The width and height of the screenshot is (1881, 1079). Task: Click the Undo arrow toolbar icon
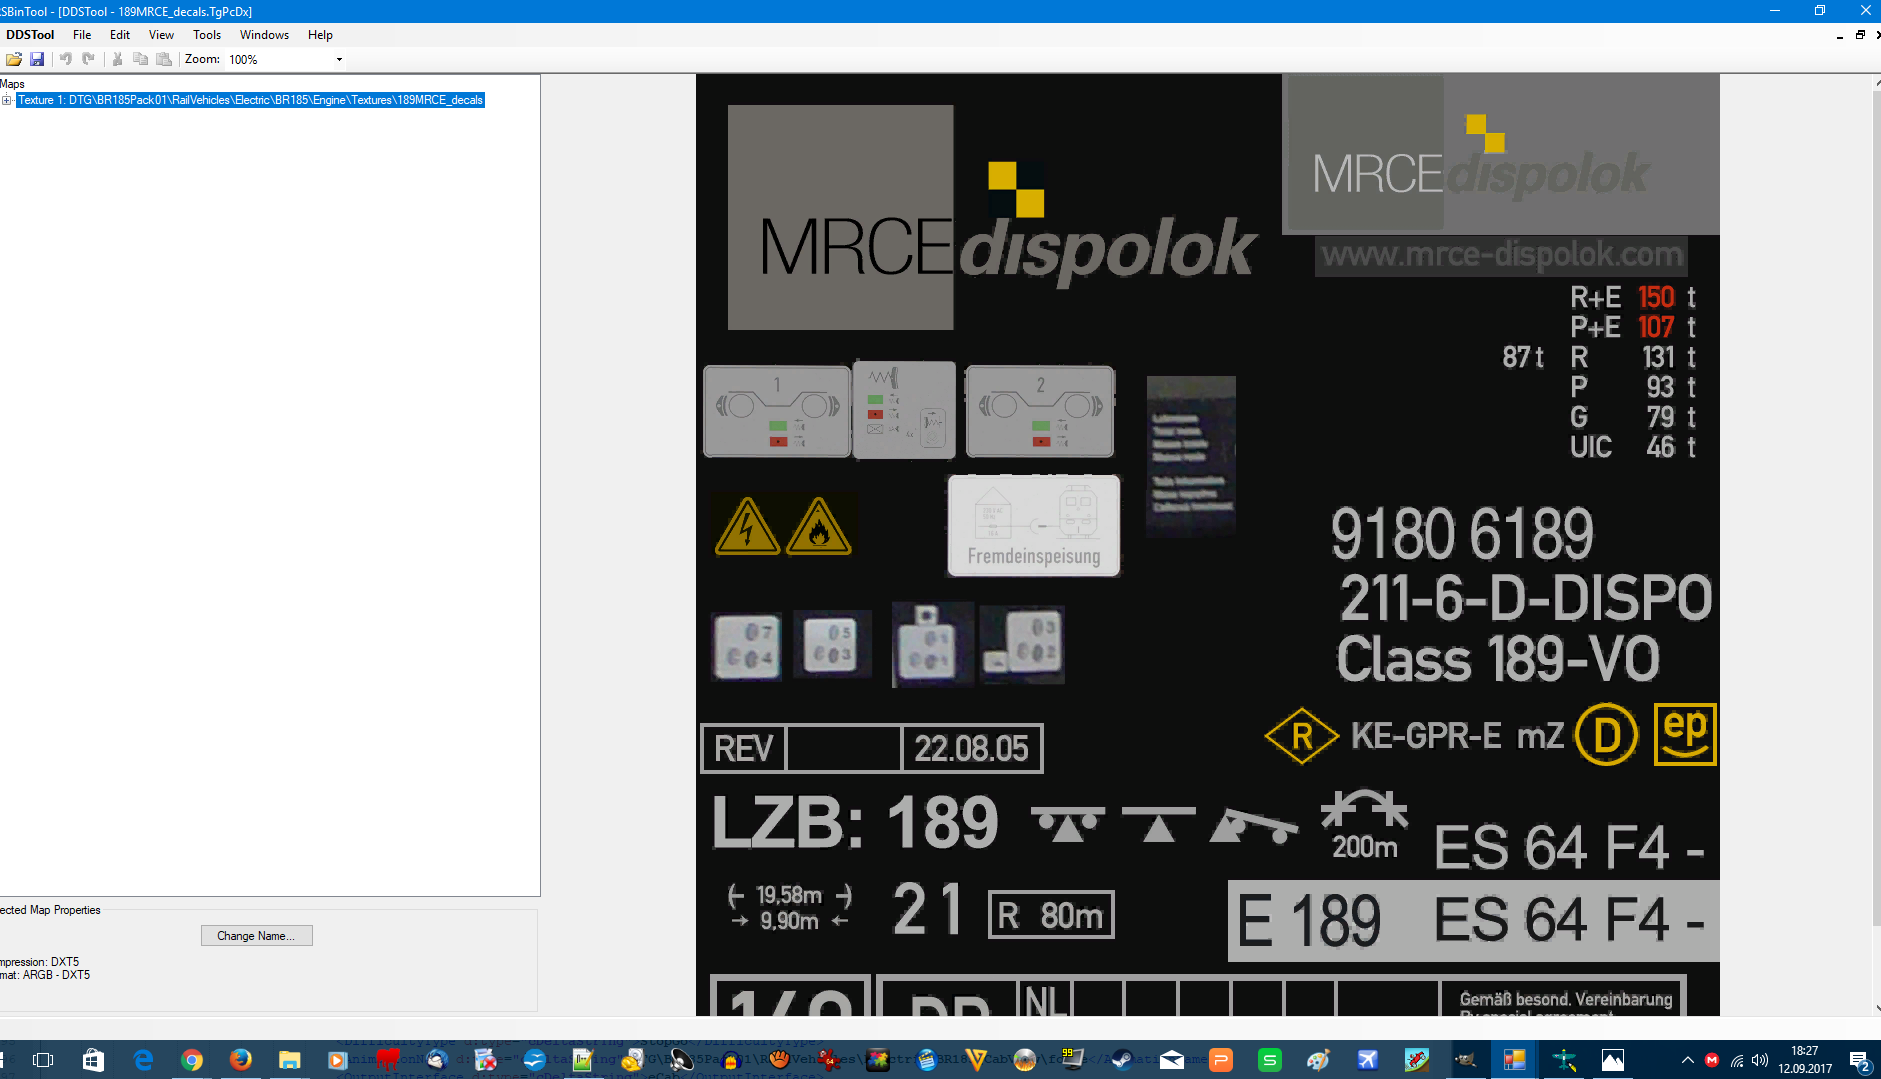pyautogui.click(x=66, y=59)
